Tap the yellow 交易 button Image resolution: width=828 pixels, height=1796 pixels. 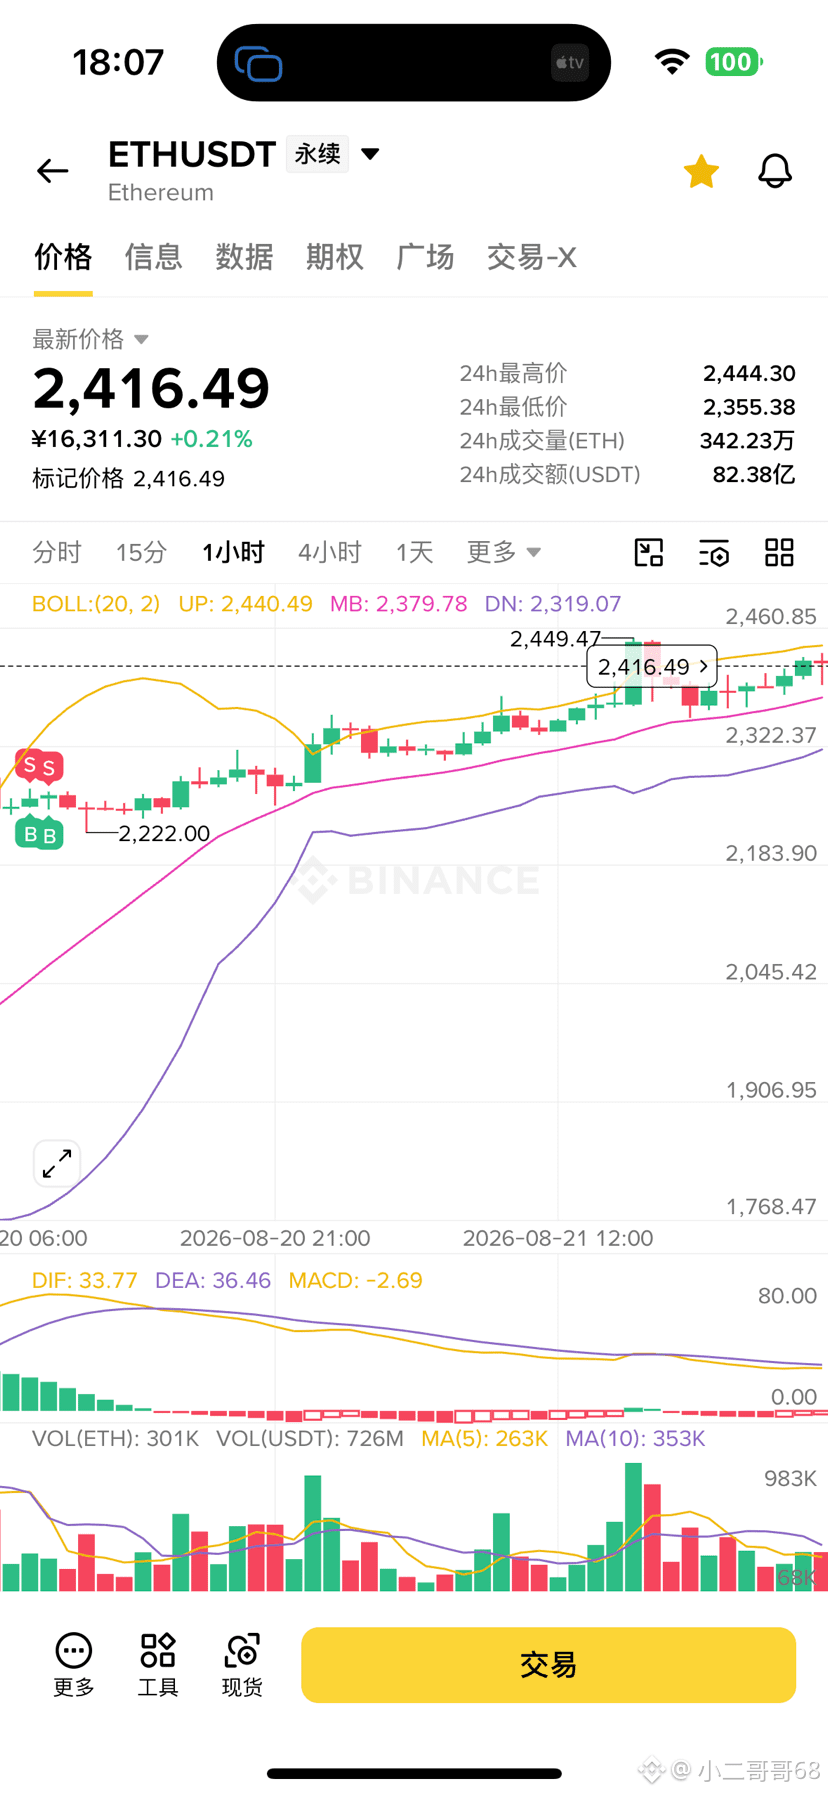coord(548,1665)
